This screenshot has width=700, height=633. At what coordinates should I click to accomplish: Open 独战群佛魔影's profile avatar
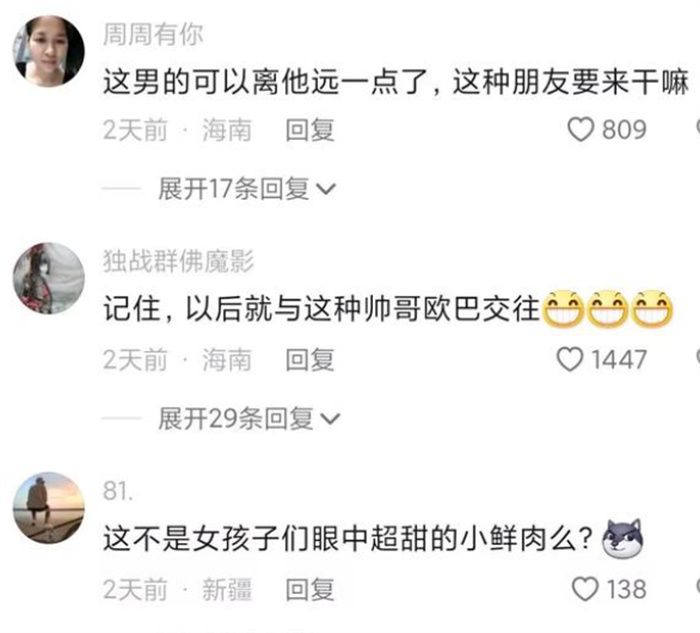coord(49,278)
